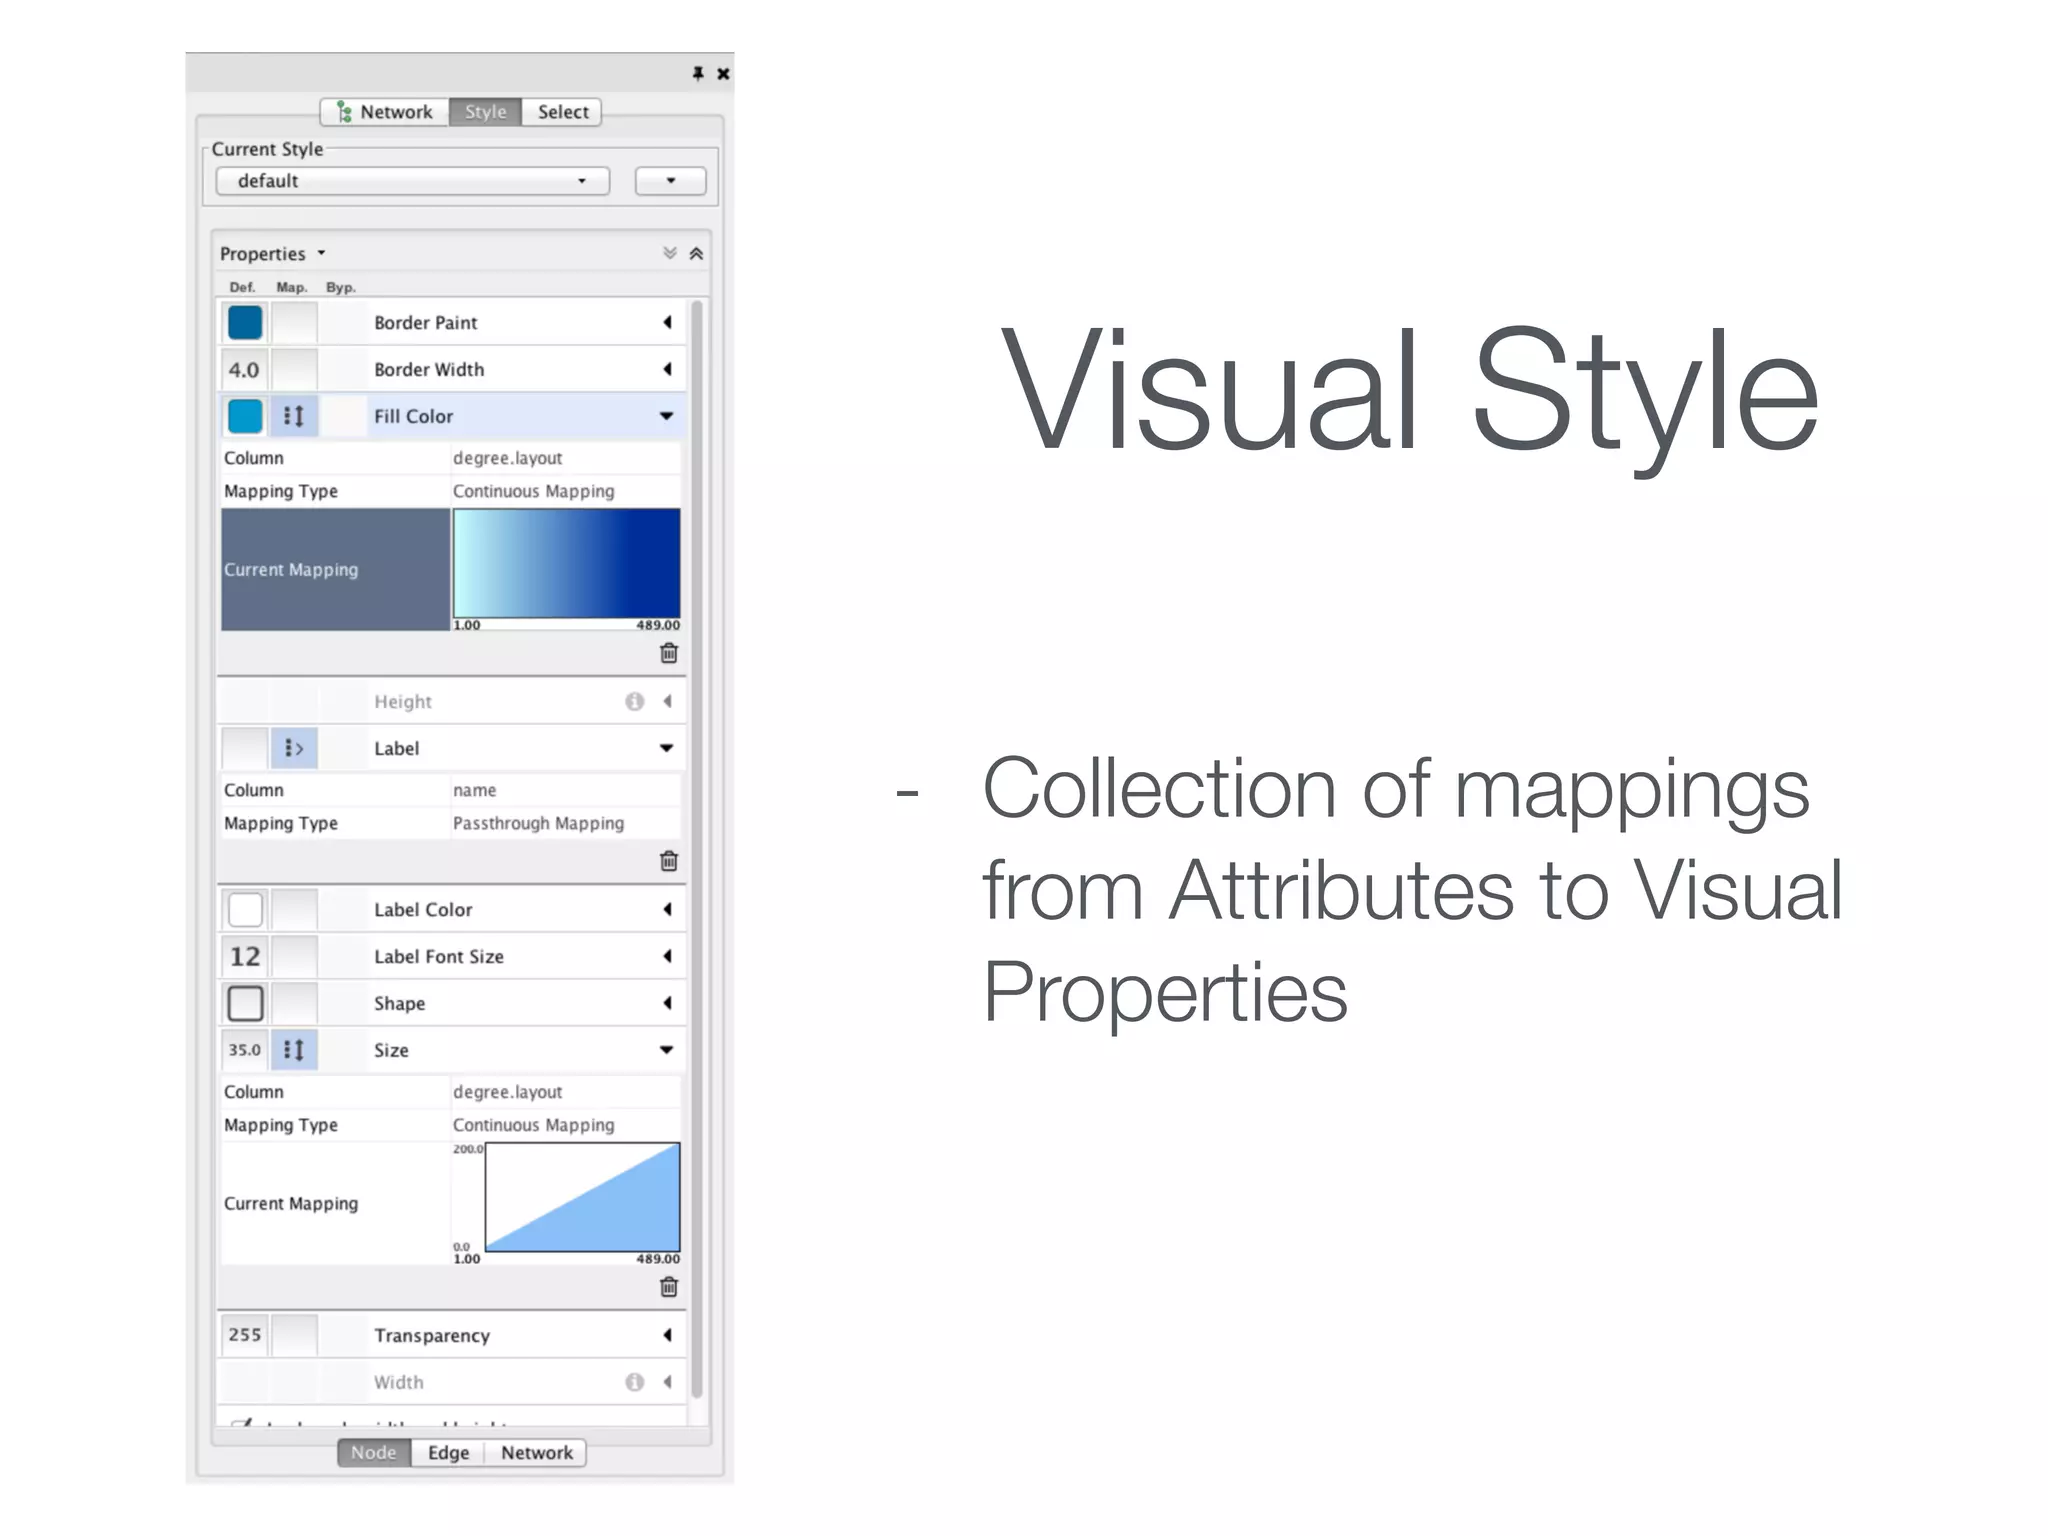The height and width of the screenshot is (1536, 2048).
Task: Change the Label column name value
Action: click(565, 790)
